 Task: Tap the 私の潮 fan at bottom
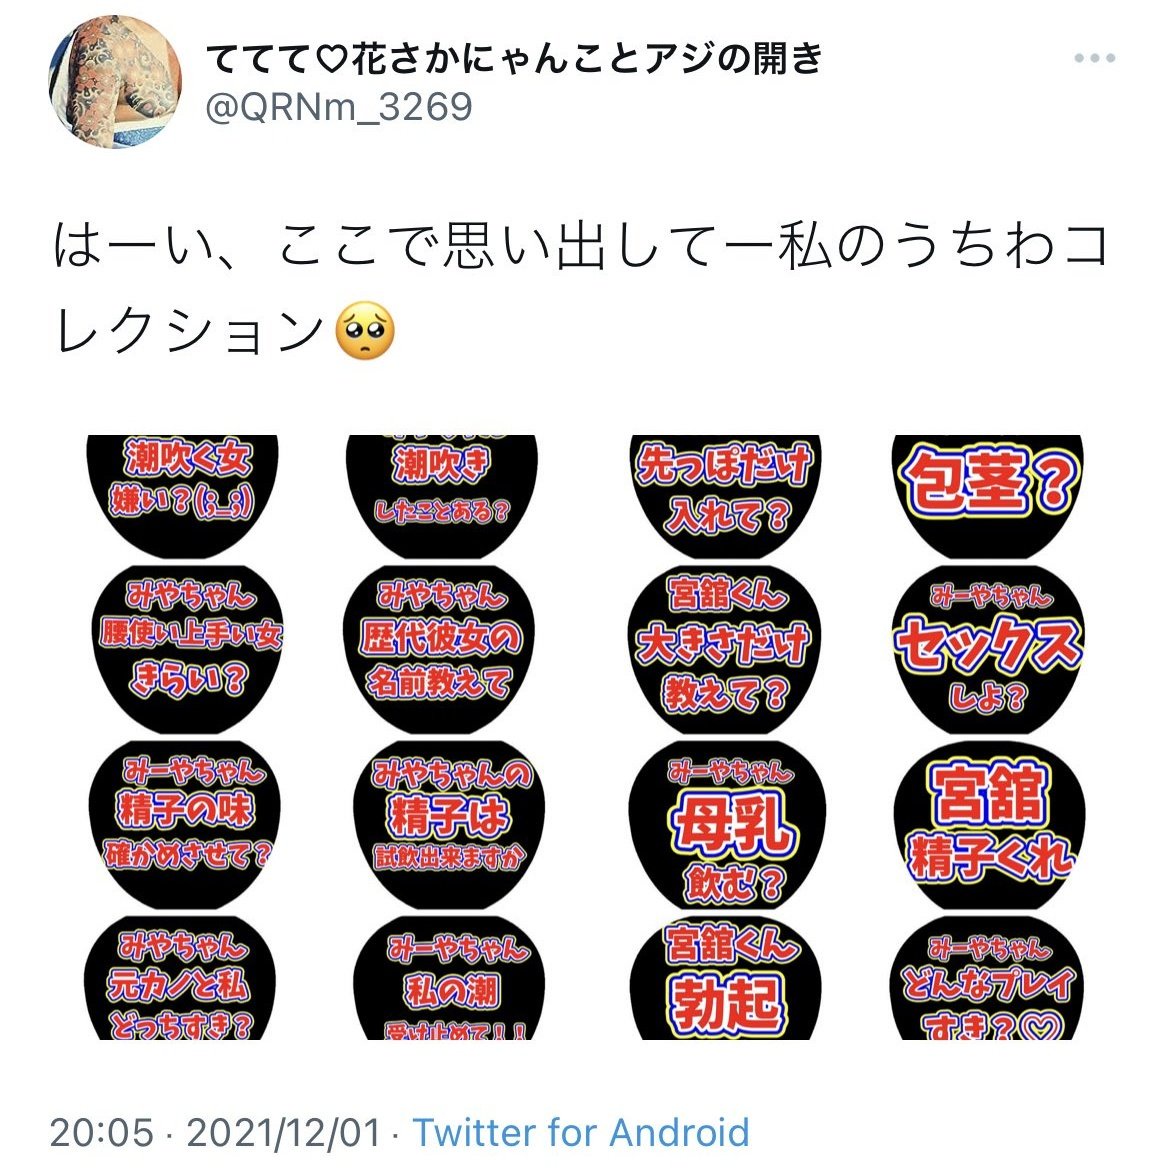[x=449, y=978]
